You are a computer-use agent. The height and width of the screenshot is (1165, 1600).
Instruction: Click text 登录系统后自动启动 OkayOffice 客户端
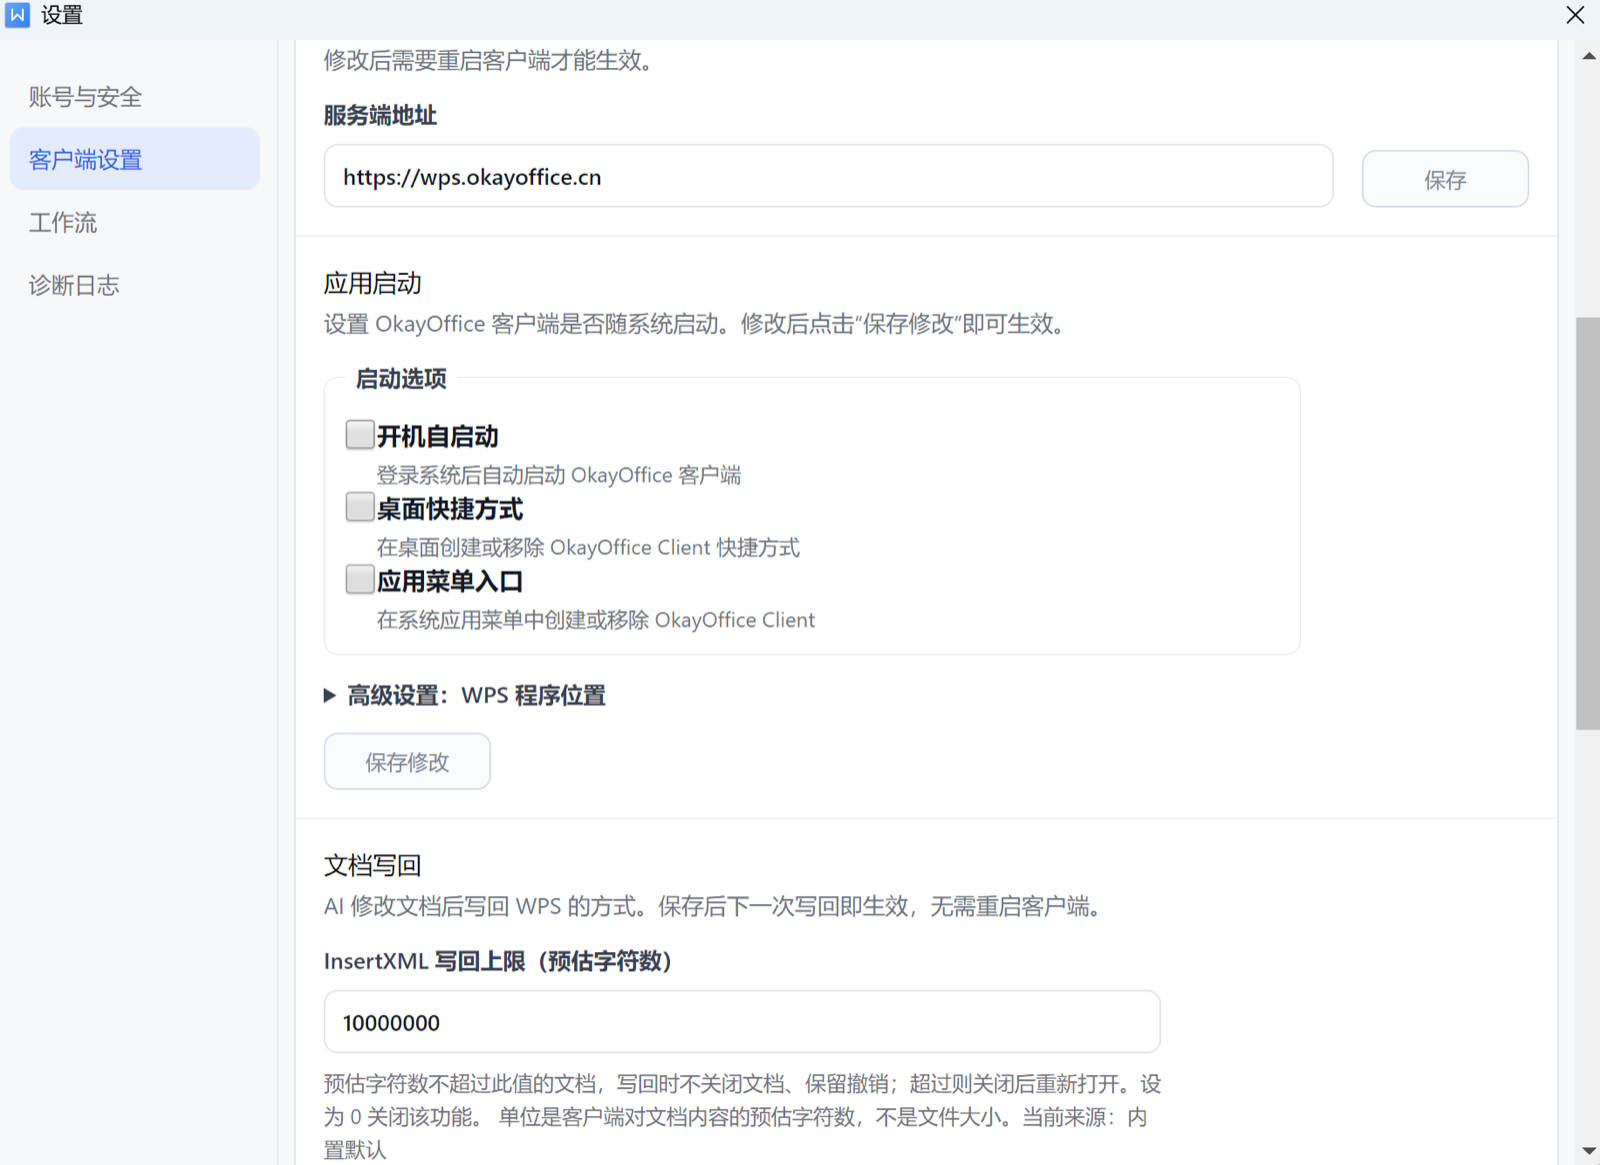(x=559, y=475)
